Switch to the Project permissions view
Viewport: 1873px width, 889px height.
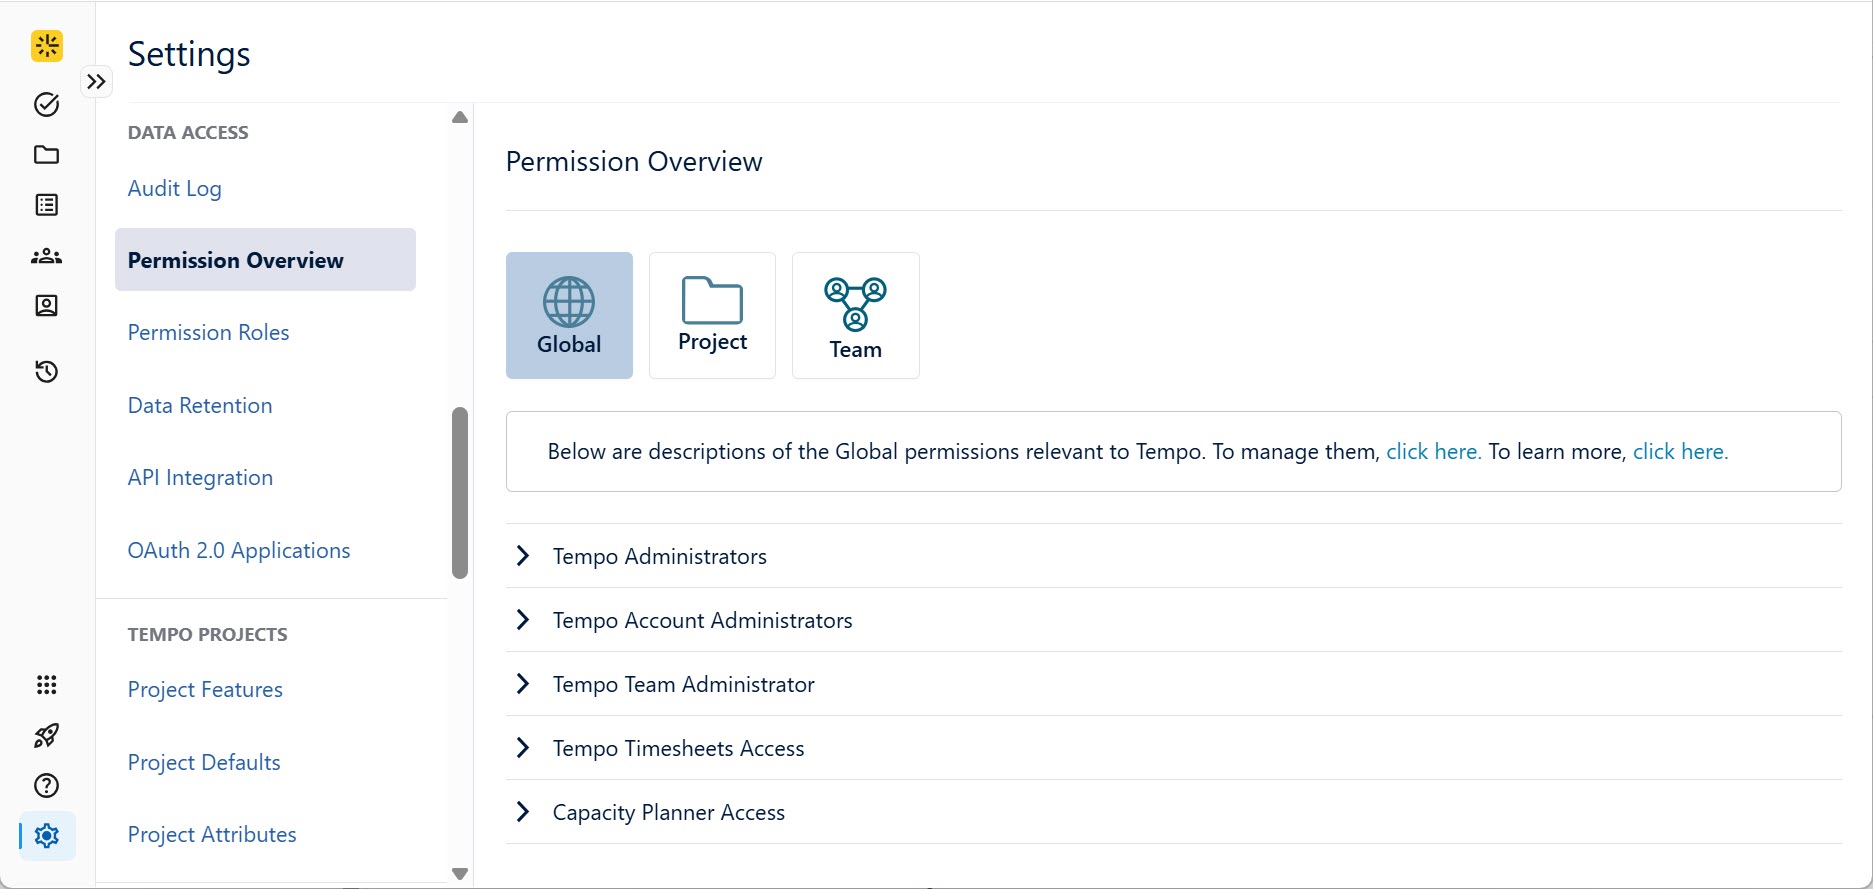tap(711, 315)
